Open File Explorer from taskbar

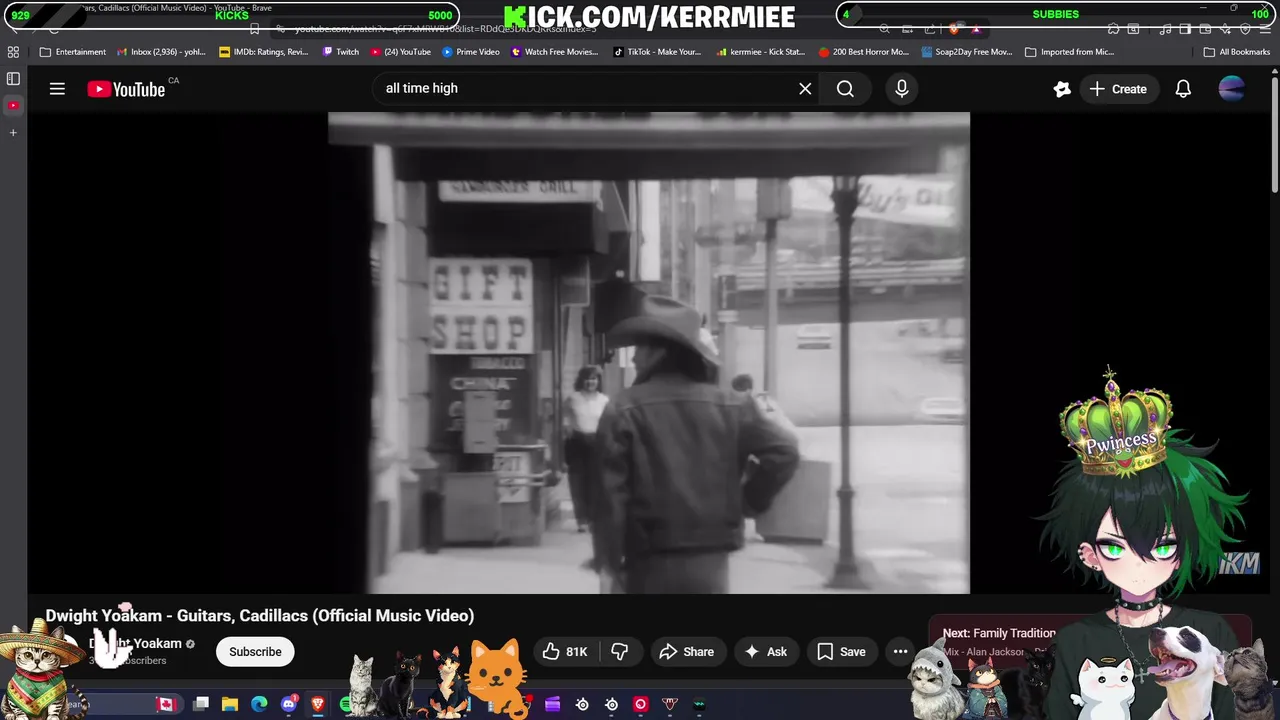(x=230, y=704)
